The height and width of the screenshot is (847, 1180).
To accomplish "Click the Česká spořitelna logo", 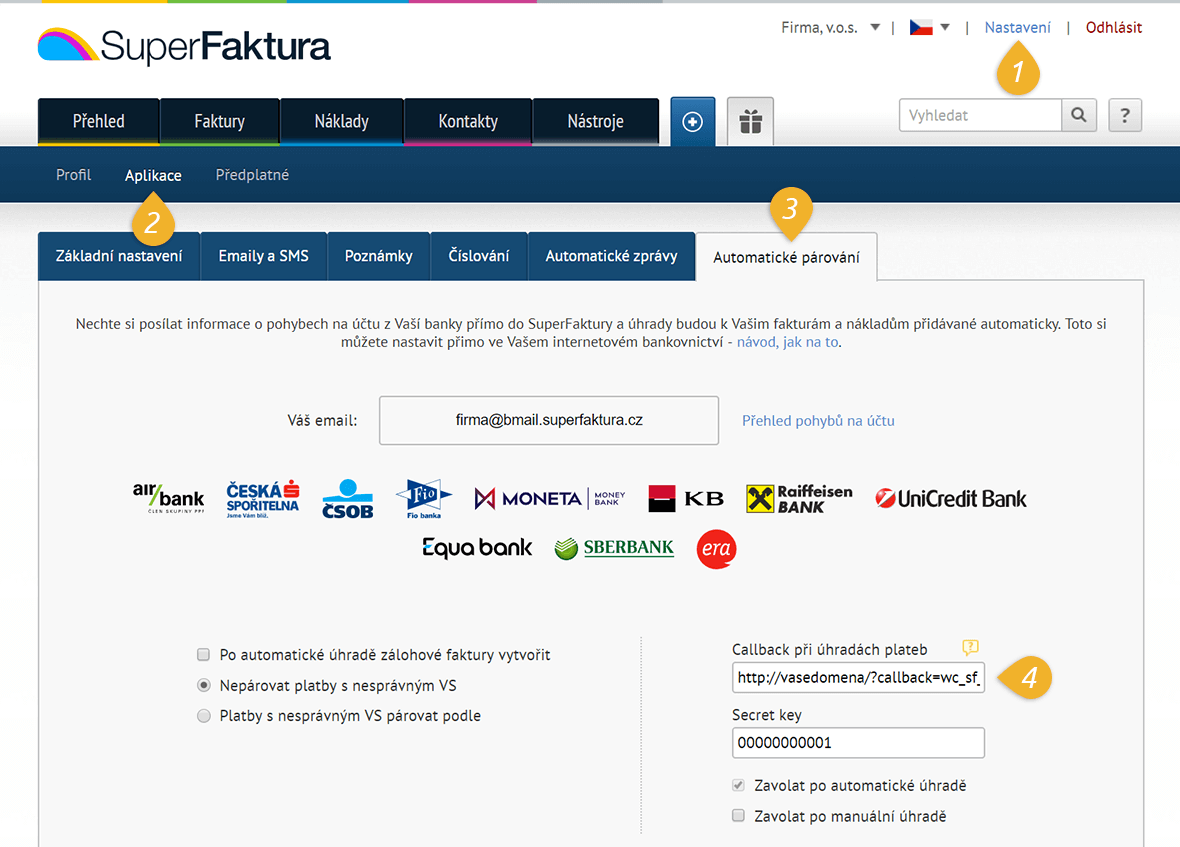I will point(263,499).
